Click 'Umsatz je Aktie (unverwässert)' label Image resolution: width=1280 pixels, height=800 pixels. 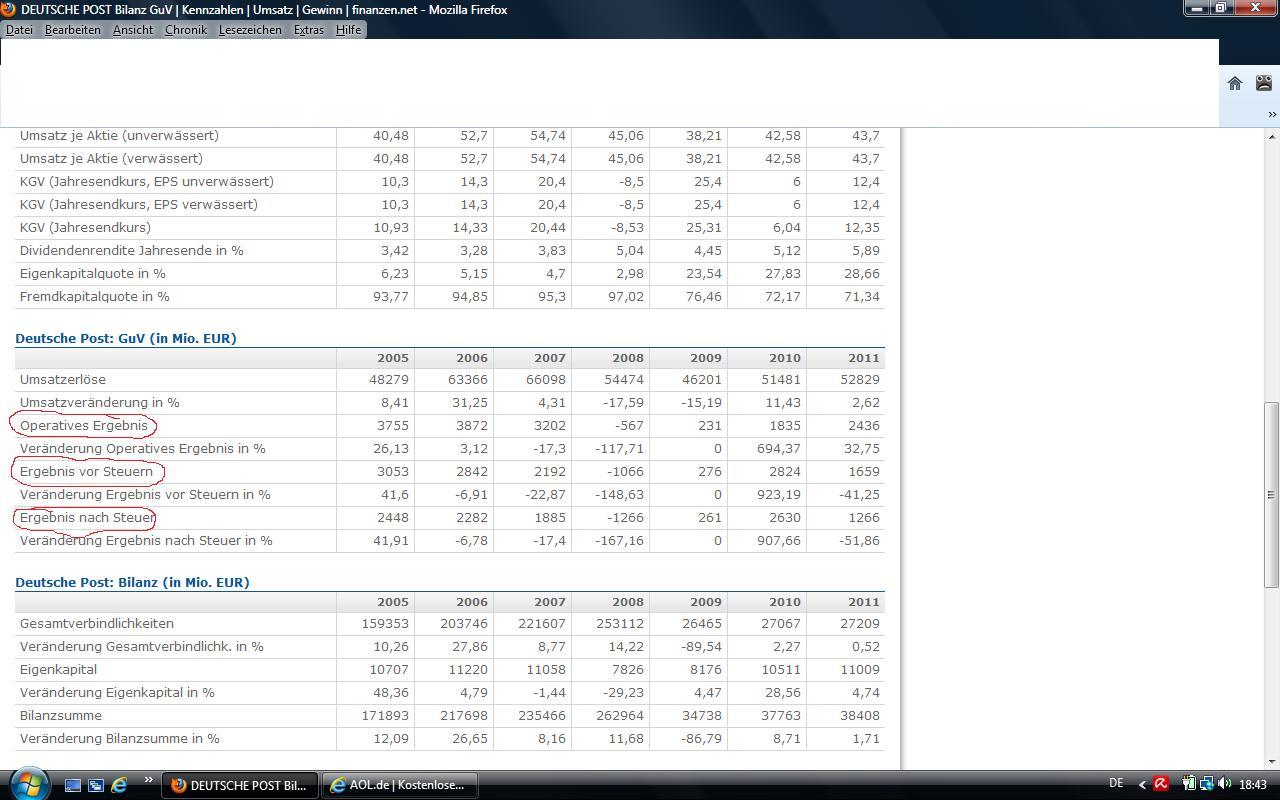(x=119, y=135)
